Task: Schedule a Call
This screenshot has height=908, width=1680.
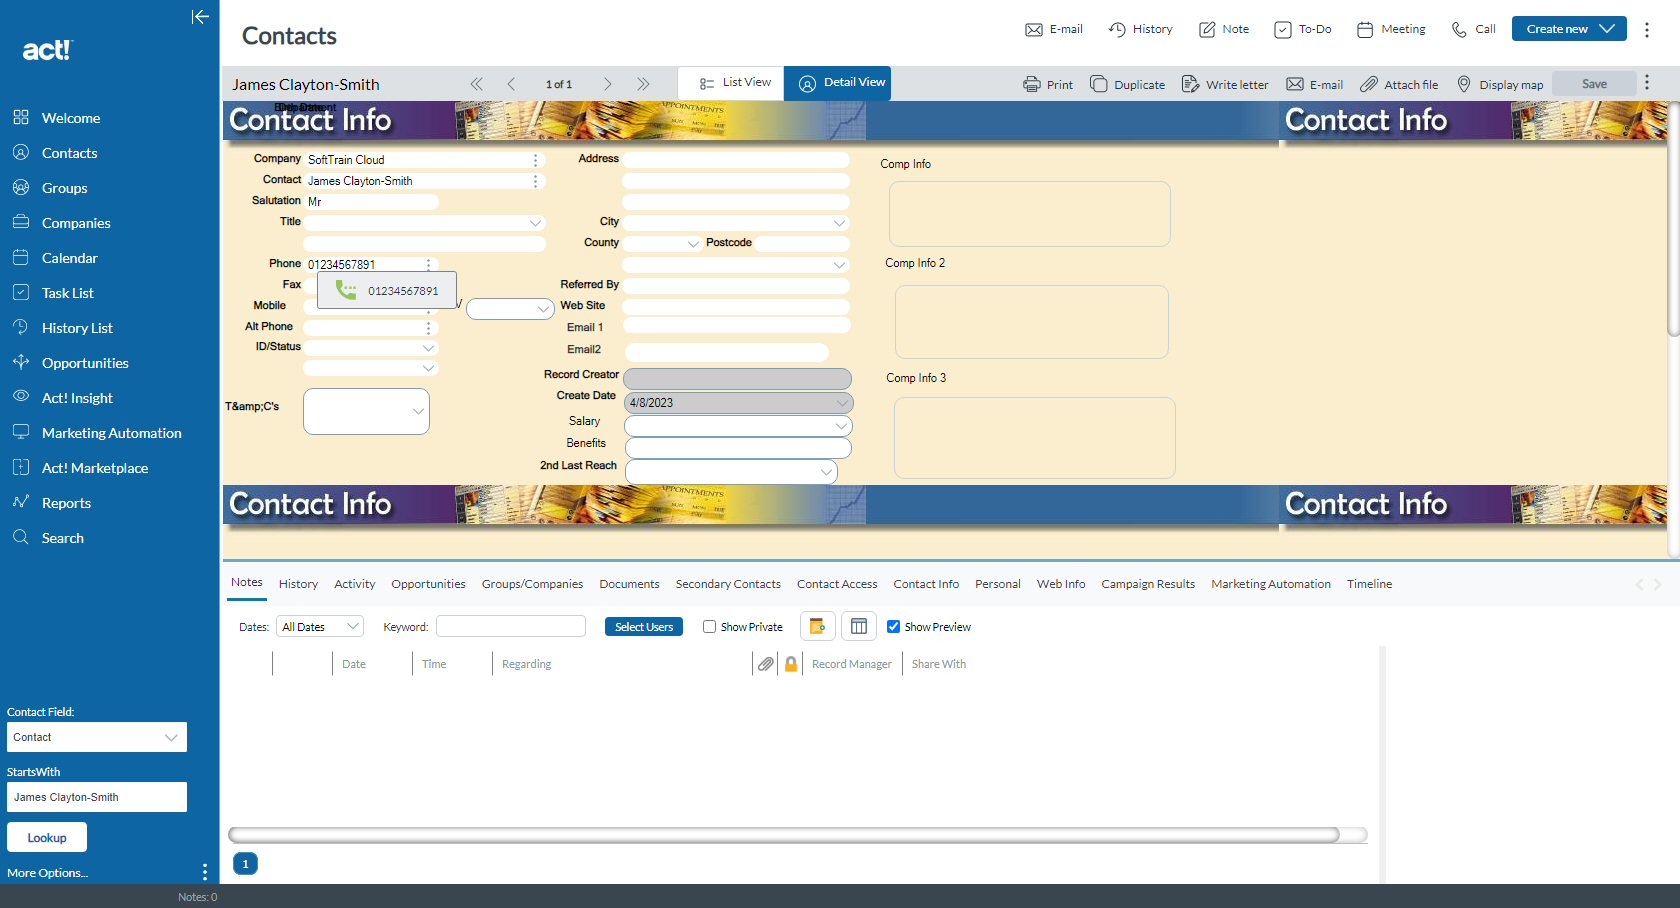Action: pyautogui.click(x=1474, y=29)
